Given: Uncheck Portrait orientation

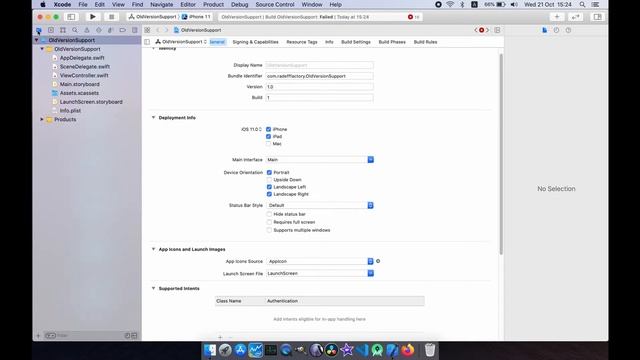Looking at the screenshot, I should pos(269,173).
